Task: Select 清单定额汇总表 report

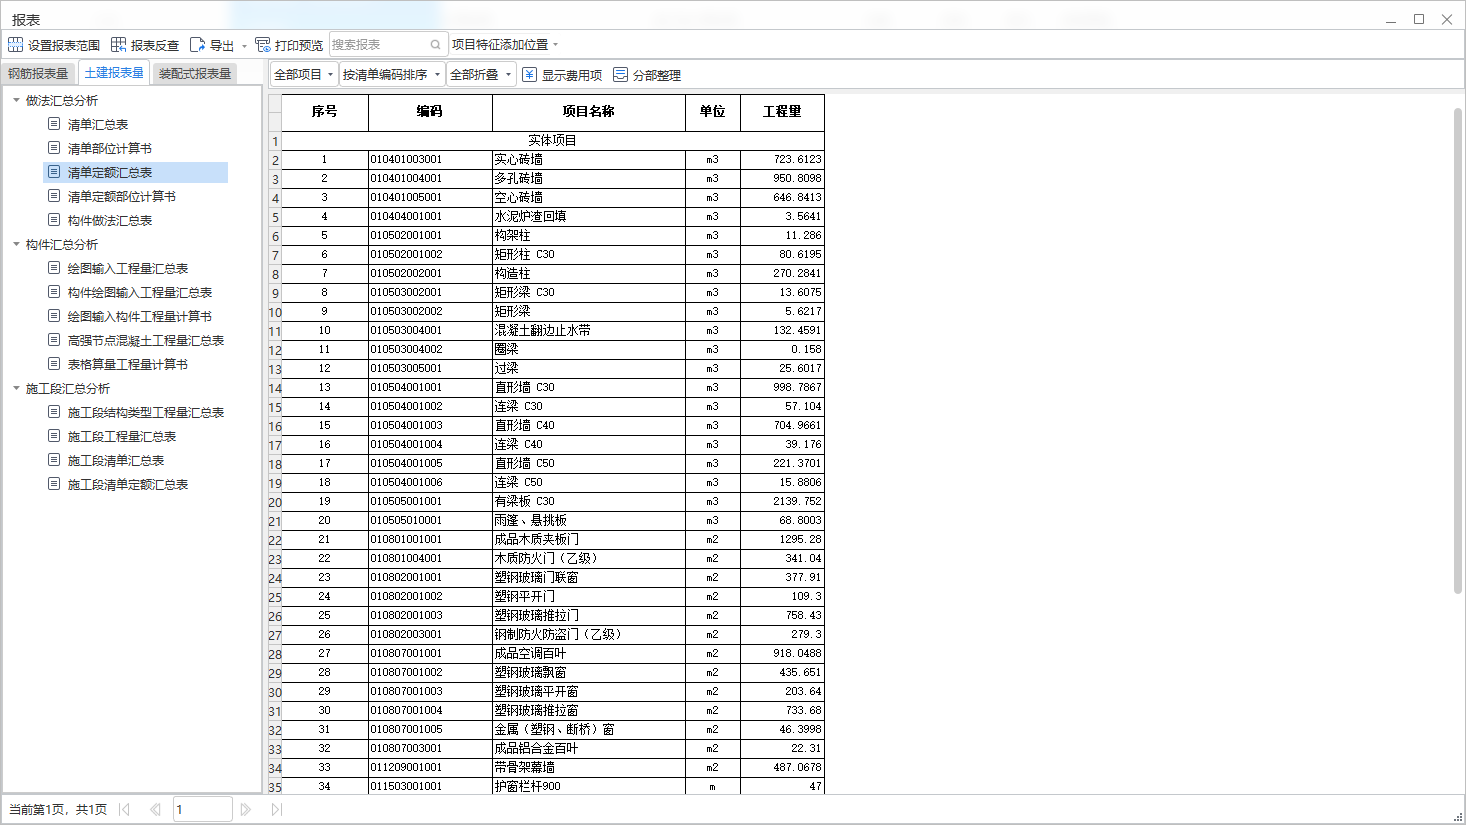Action: [135, 172]
